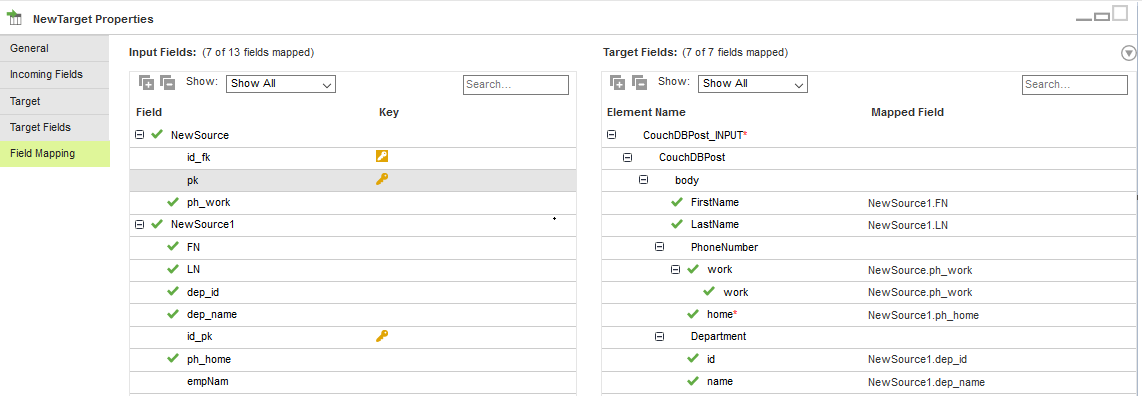
Task: Click green checkmark next to dep_name field
Action: tap(173, 314)
